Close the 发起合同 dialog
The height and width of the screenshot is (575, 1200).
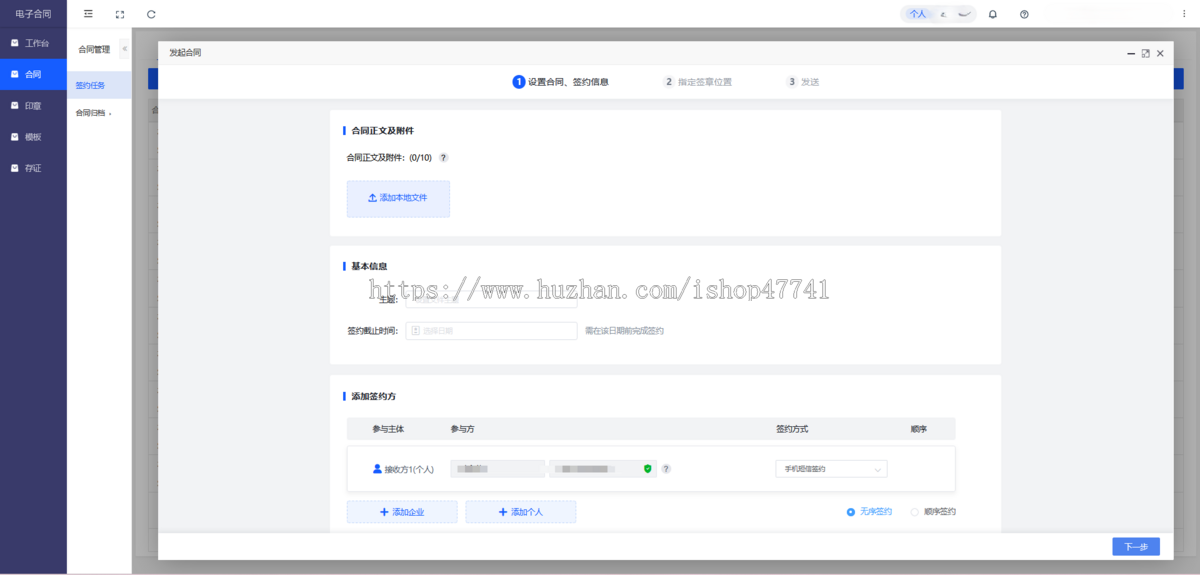pos(1160,53)
